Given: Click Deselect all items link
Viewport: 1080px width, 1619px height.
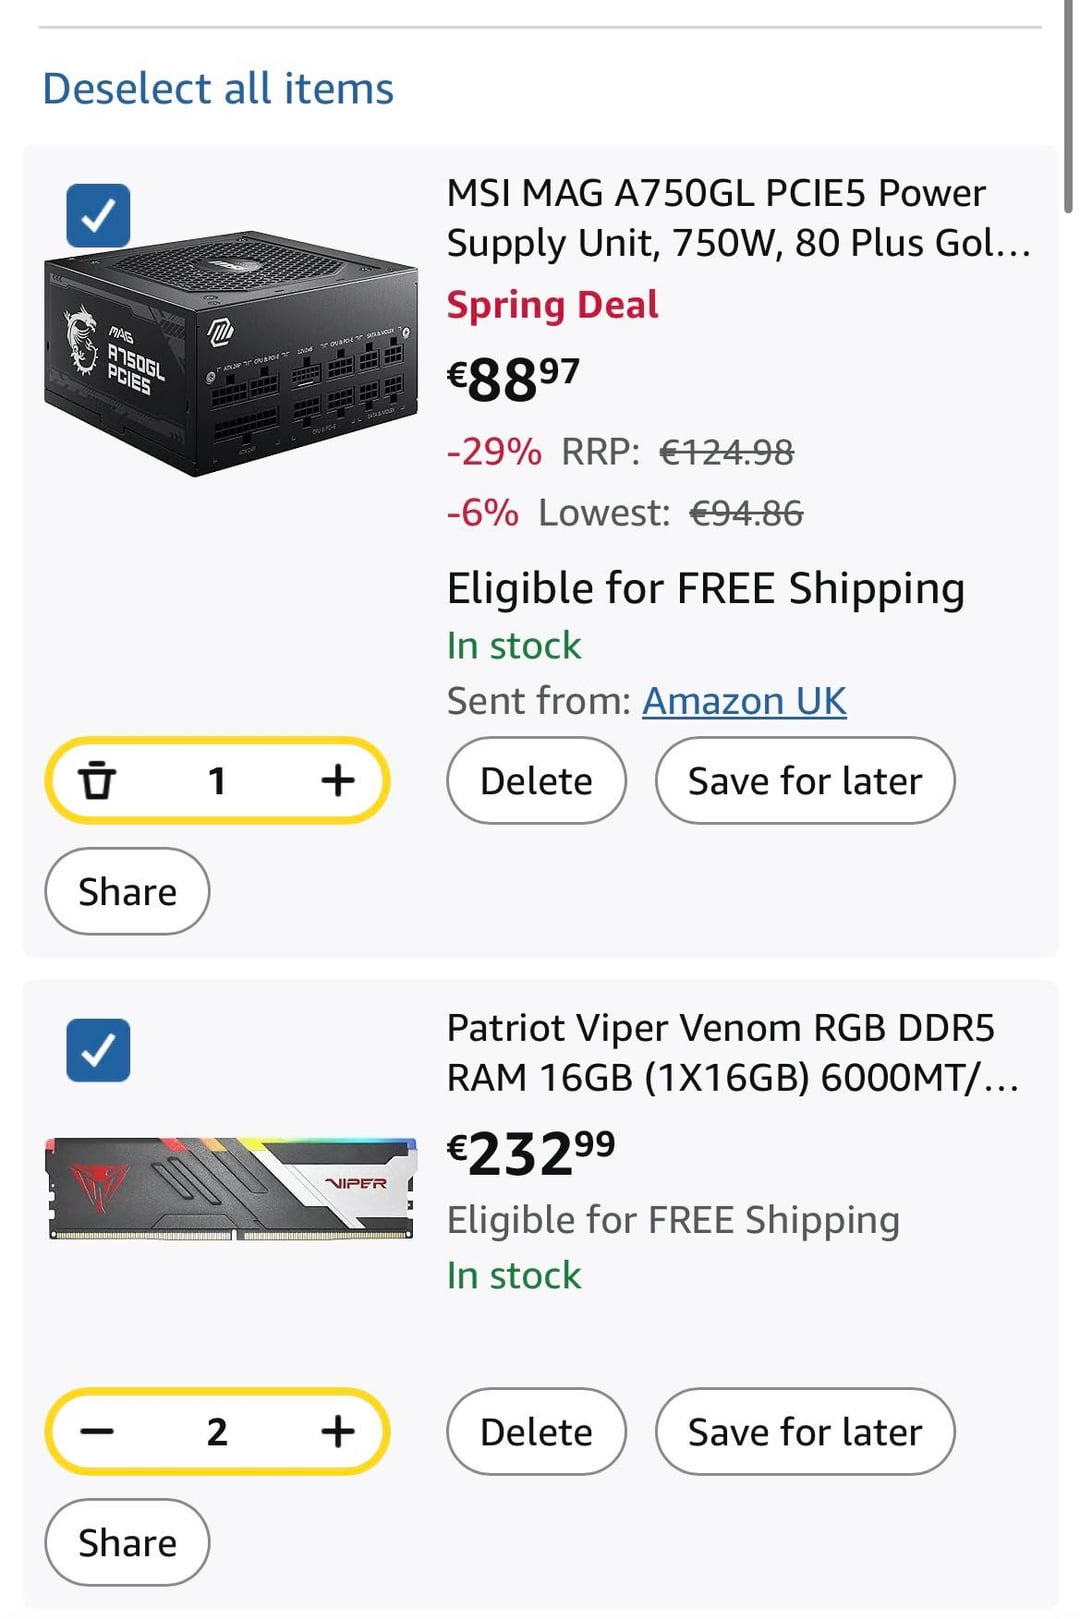Looking at the screenshot, I should 218,88.
